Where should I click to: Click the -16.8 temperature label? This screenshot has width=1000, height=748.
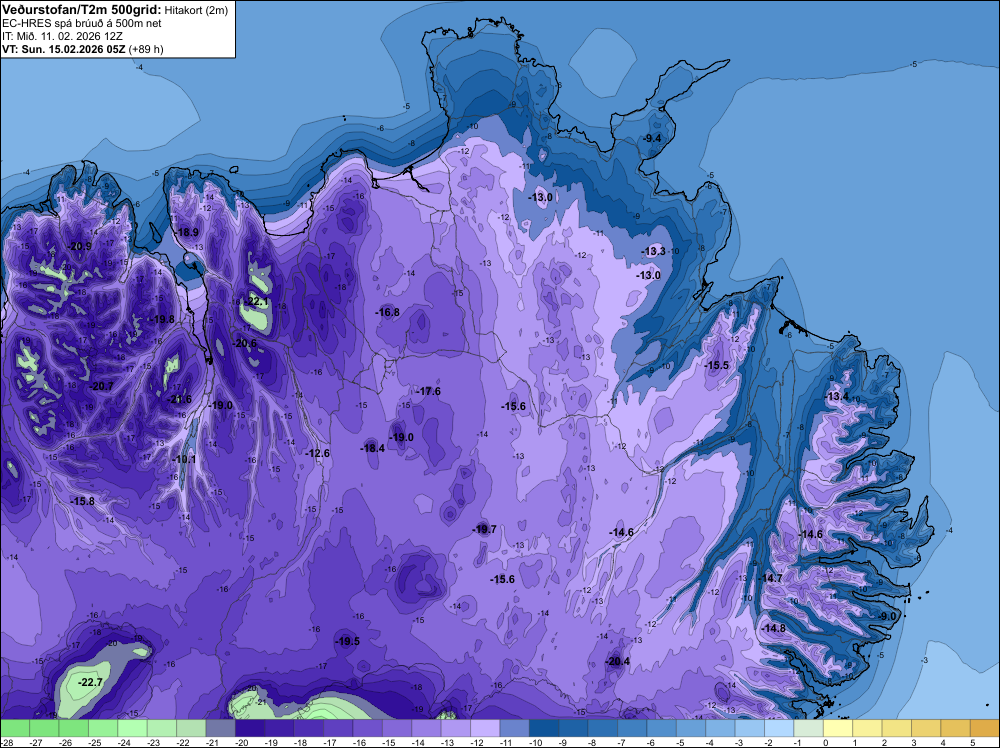point(388,312)
